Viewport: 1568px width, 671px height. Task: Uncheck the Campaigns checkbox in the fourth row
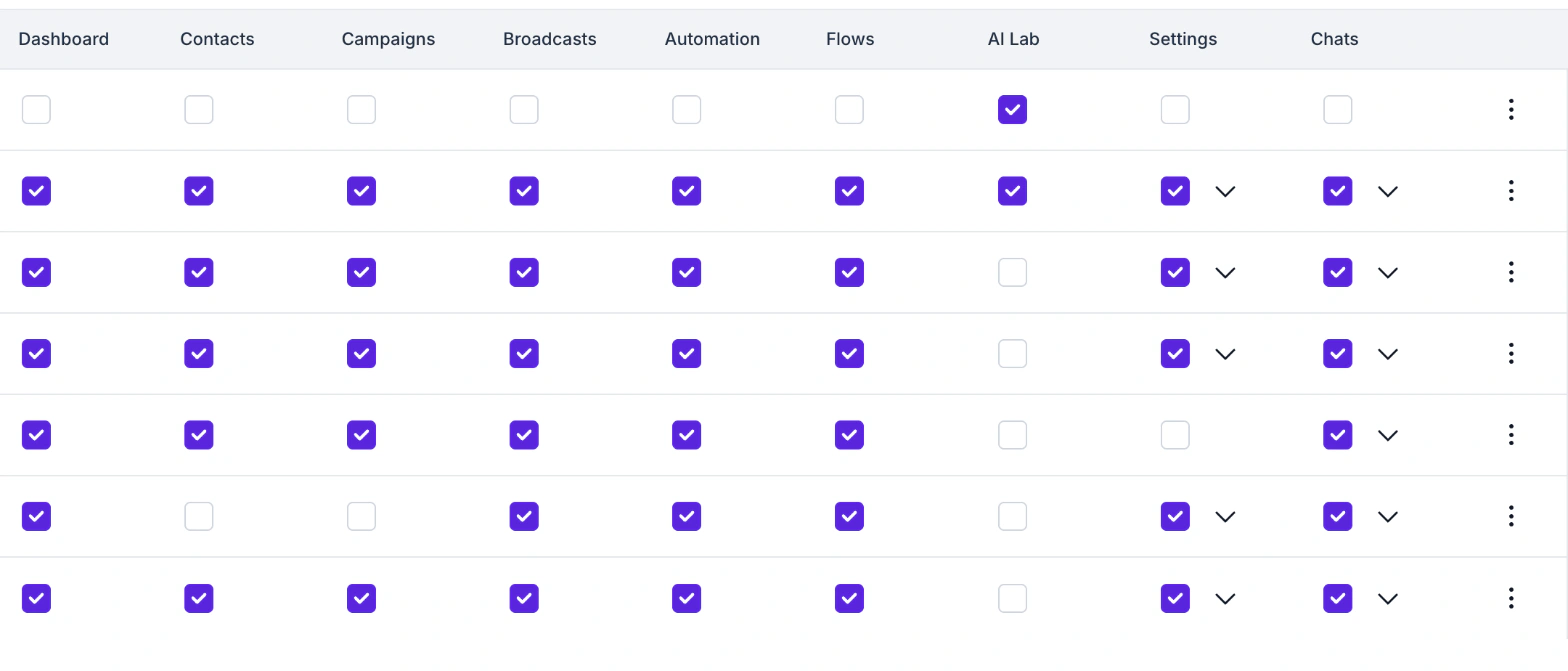tap(361, 354)
